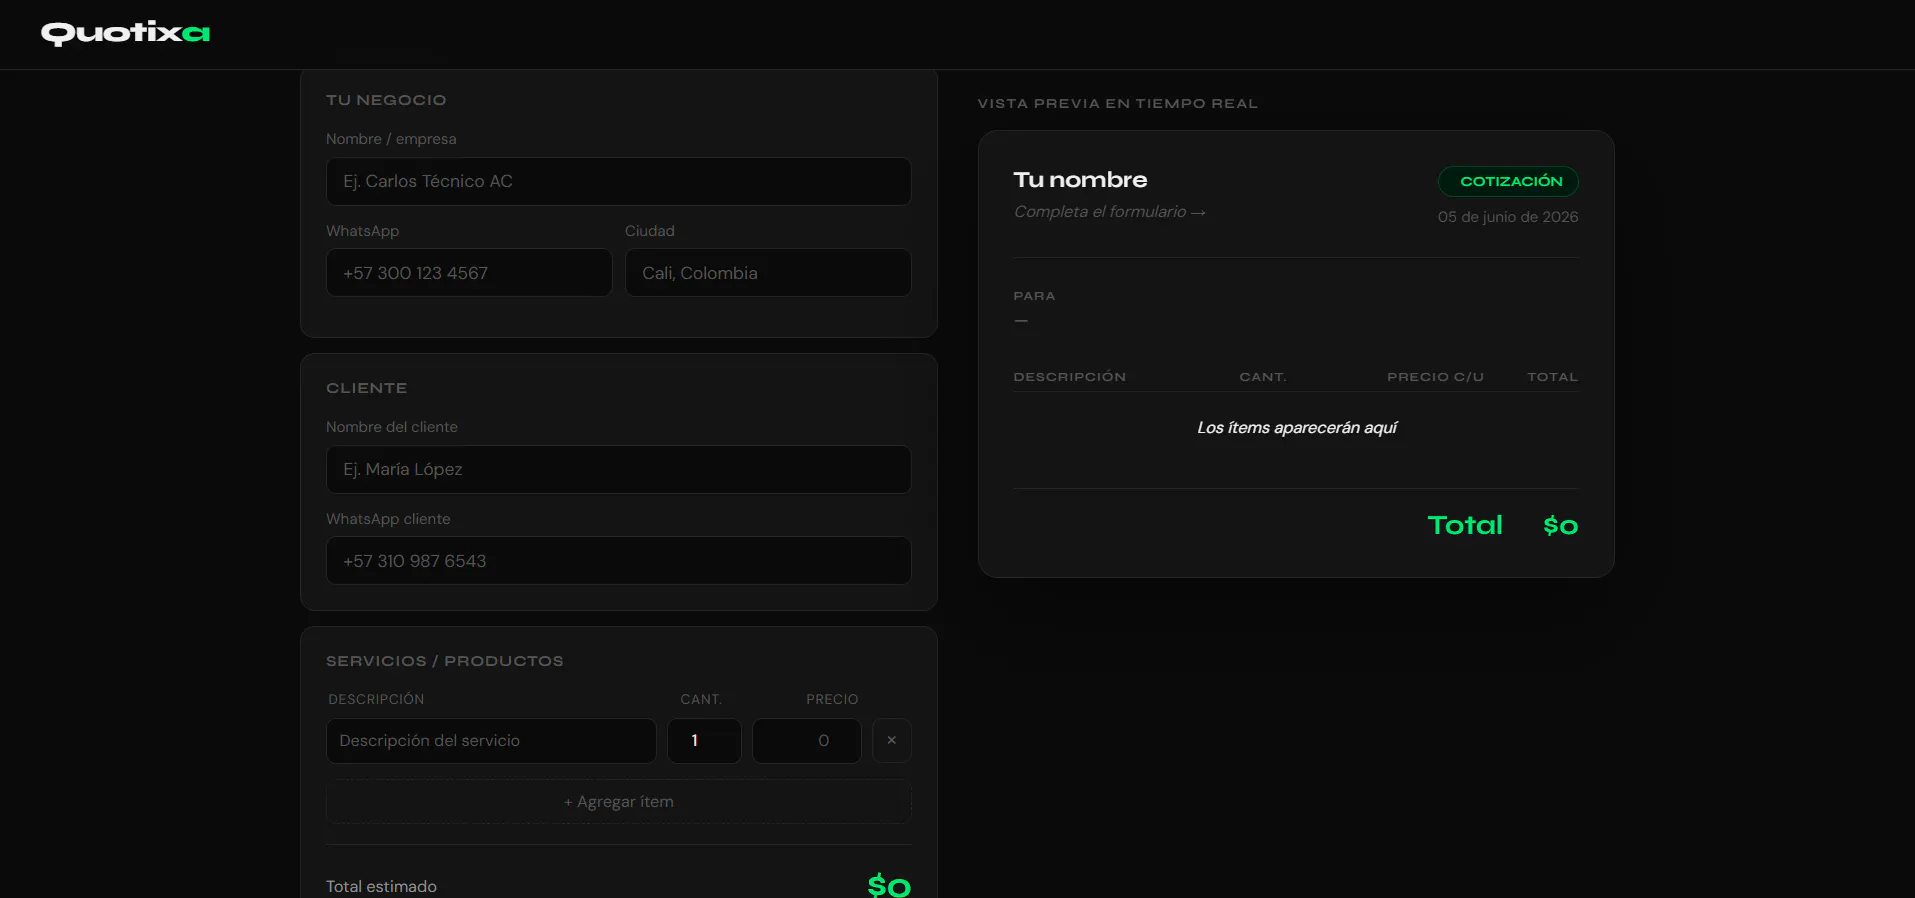Click the preview total amount $0
The height and width of the screenshot is (898, 1915).
click(1560, 525)
